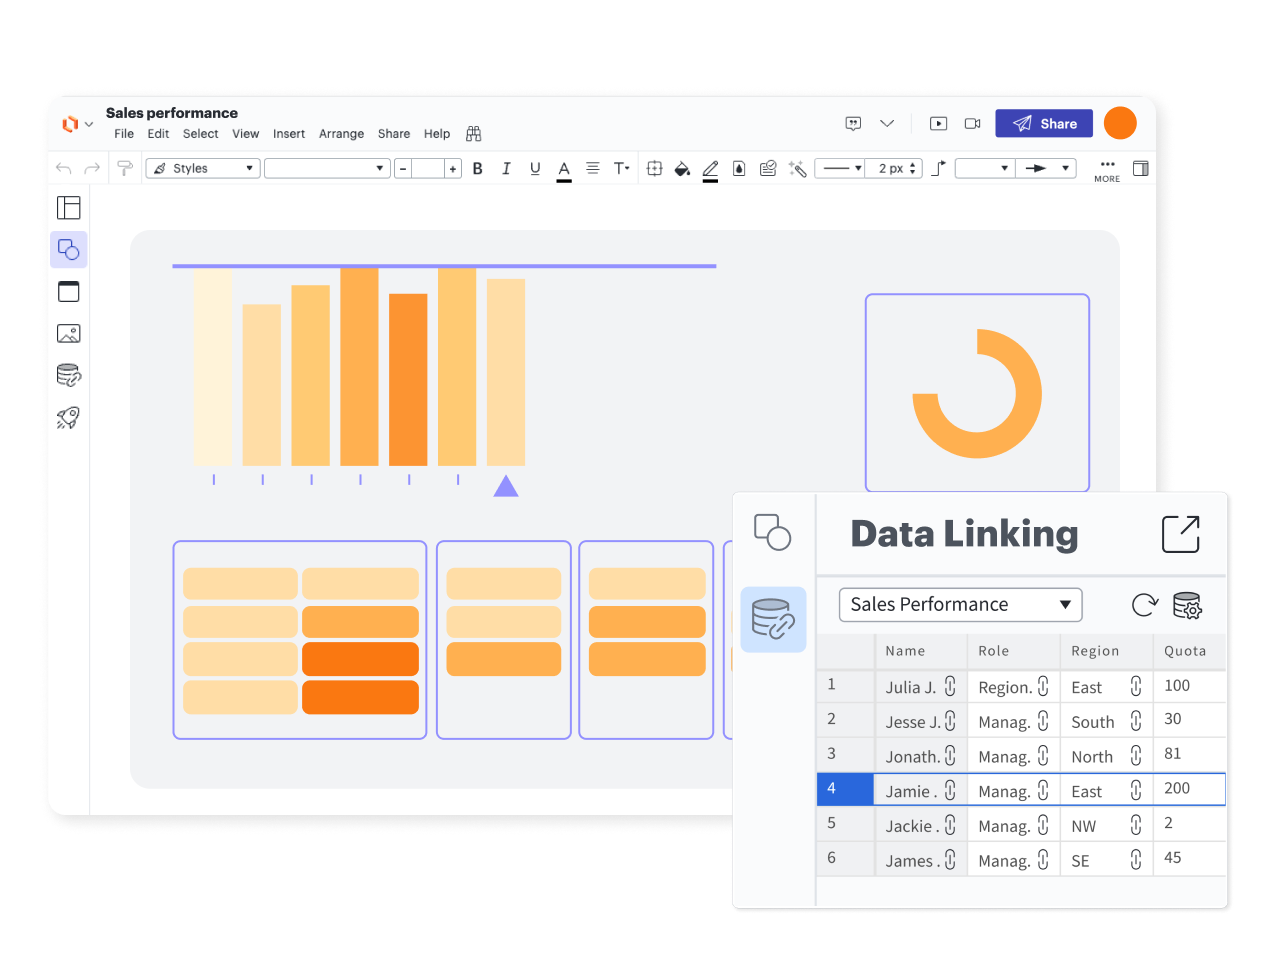Image resolution: width=1280 pixels, height=960 pixels.
Task: Pop out the Data Linking panel
Action: click(x=1180, y=534)
